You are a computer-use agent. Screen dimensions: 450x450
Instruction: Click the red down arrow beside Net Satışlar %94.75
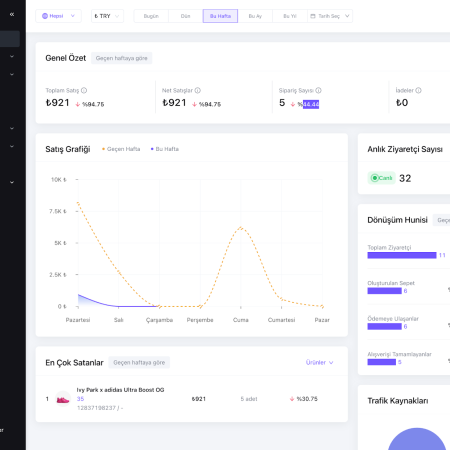[194, 104]
